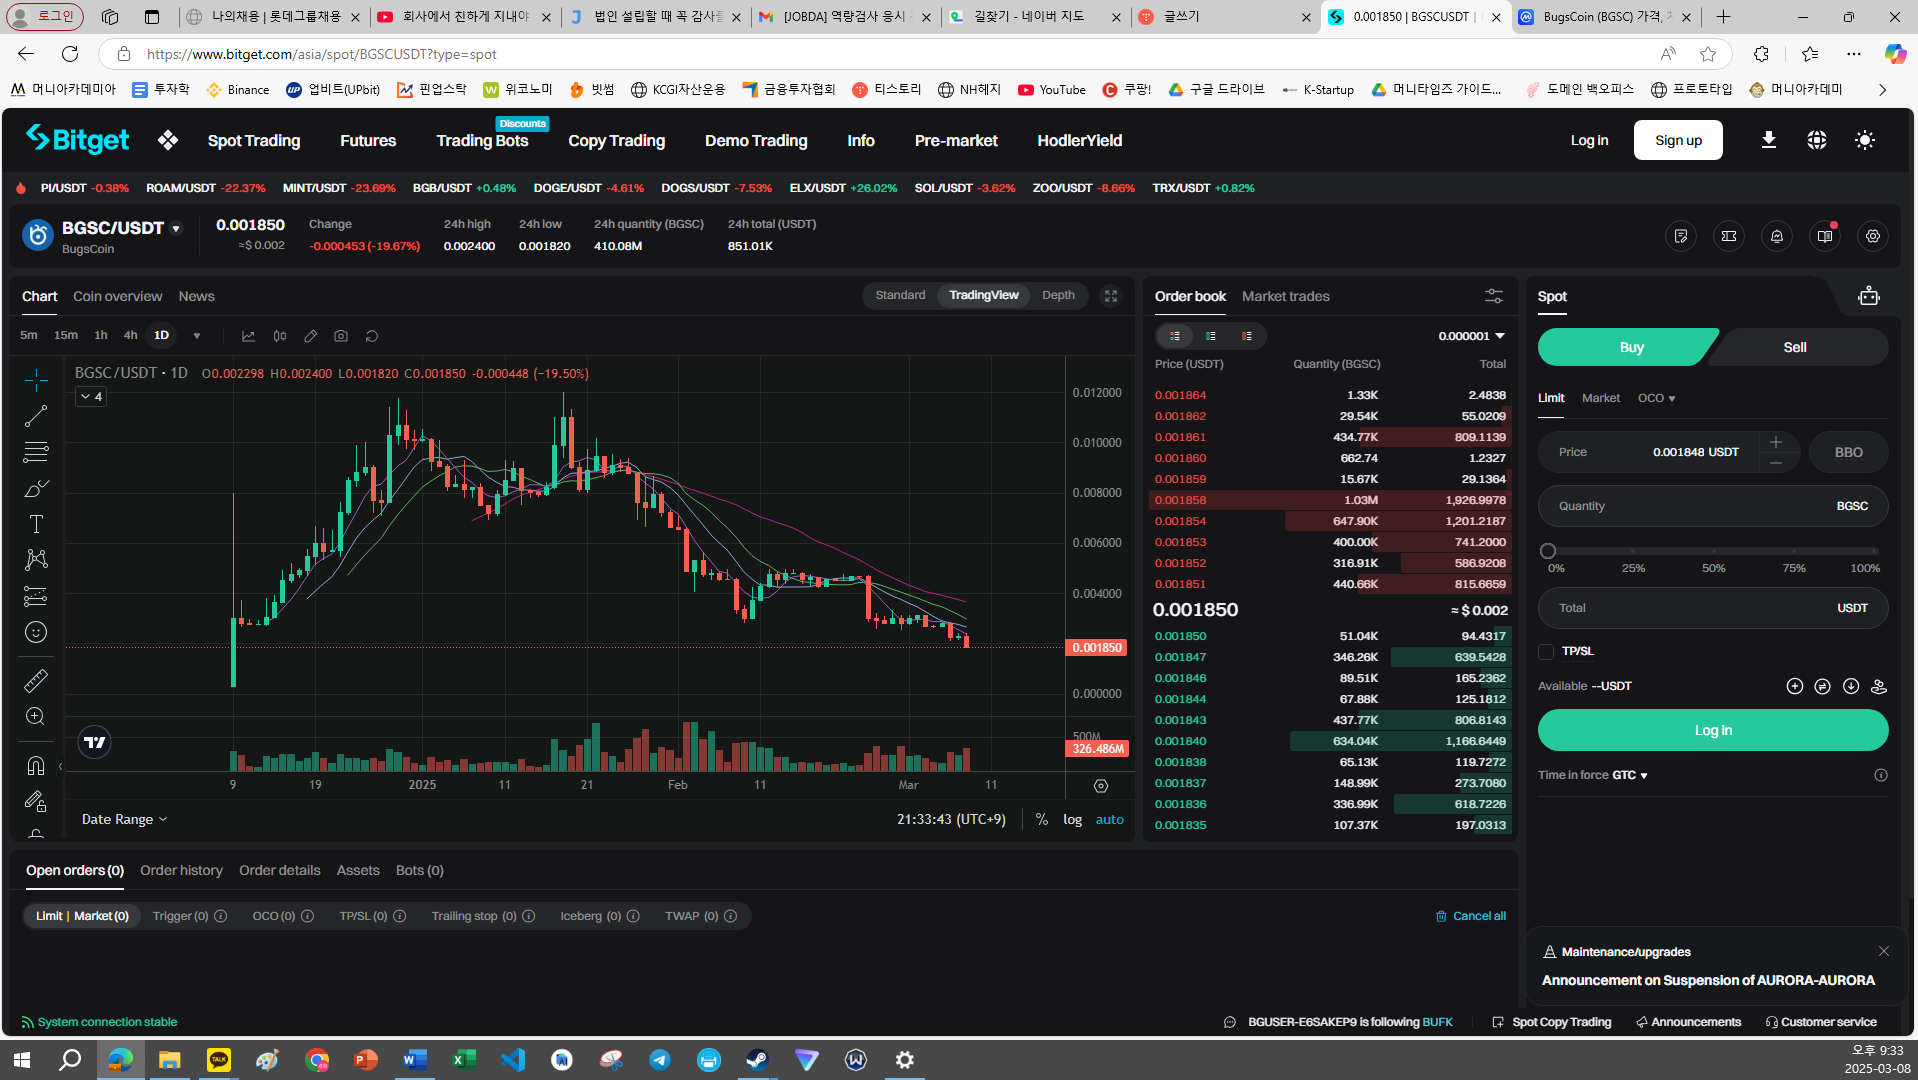Enable the TP/SL checkbox
This screenshot has height=1080, width=1918.
pos(1546,652)
